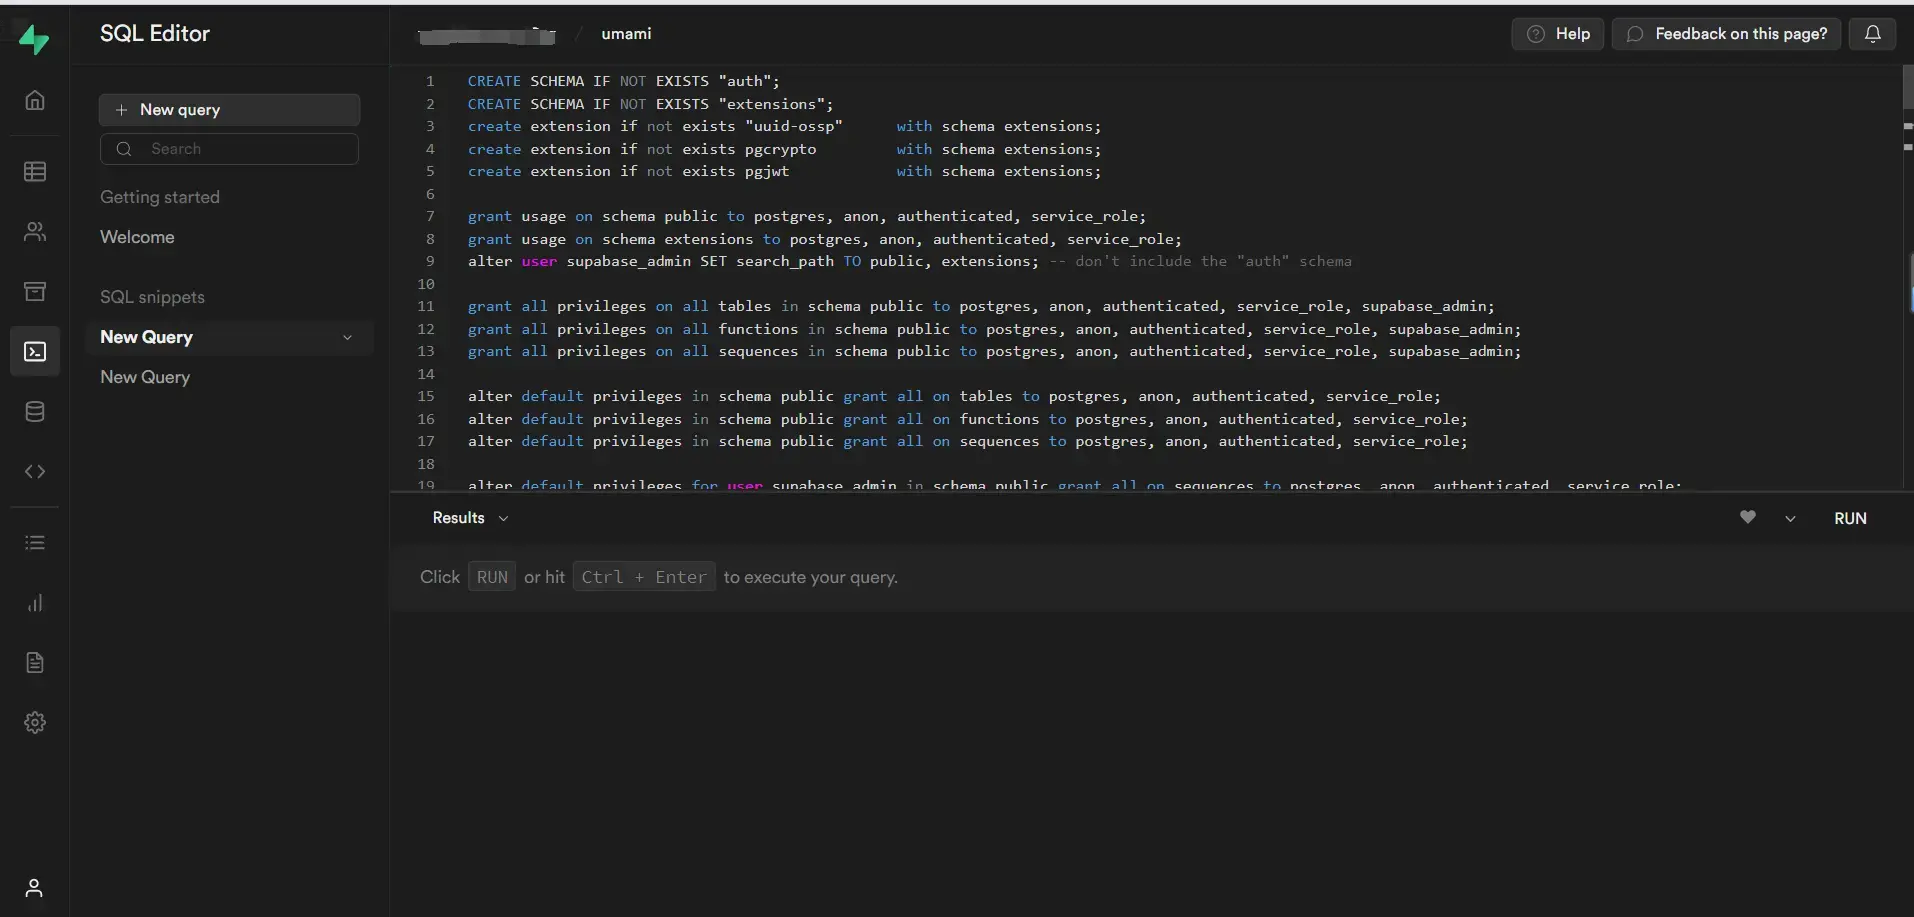Open the project Settings gear icon
The width and height of the screenshot is (1914, 917).
[x=35, y=723]
